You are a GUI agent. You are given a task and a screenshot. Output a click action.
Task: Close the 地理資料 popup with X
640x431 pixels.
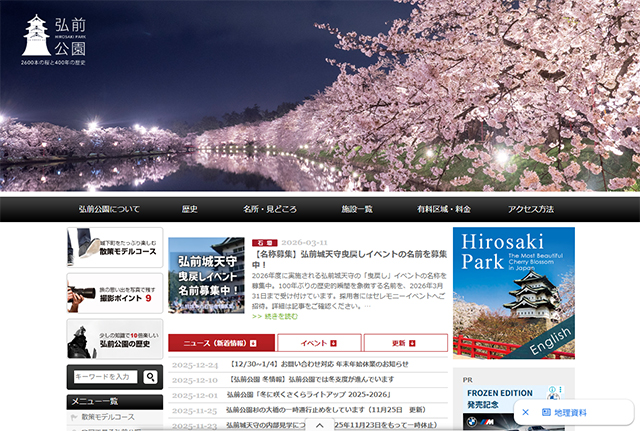tap(526, 412)
